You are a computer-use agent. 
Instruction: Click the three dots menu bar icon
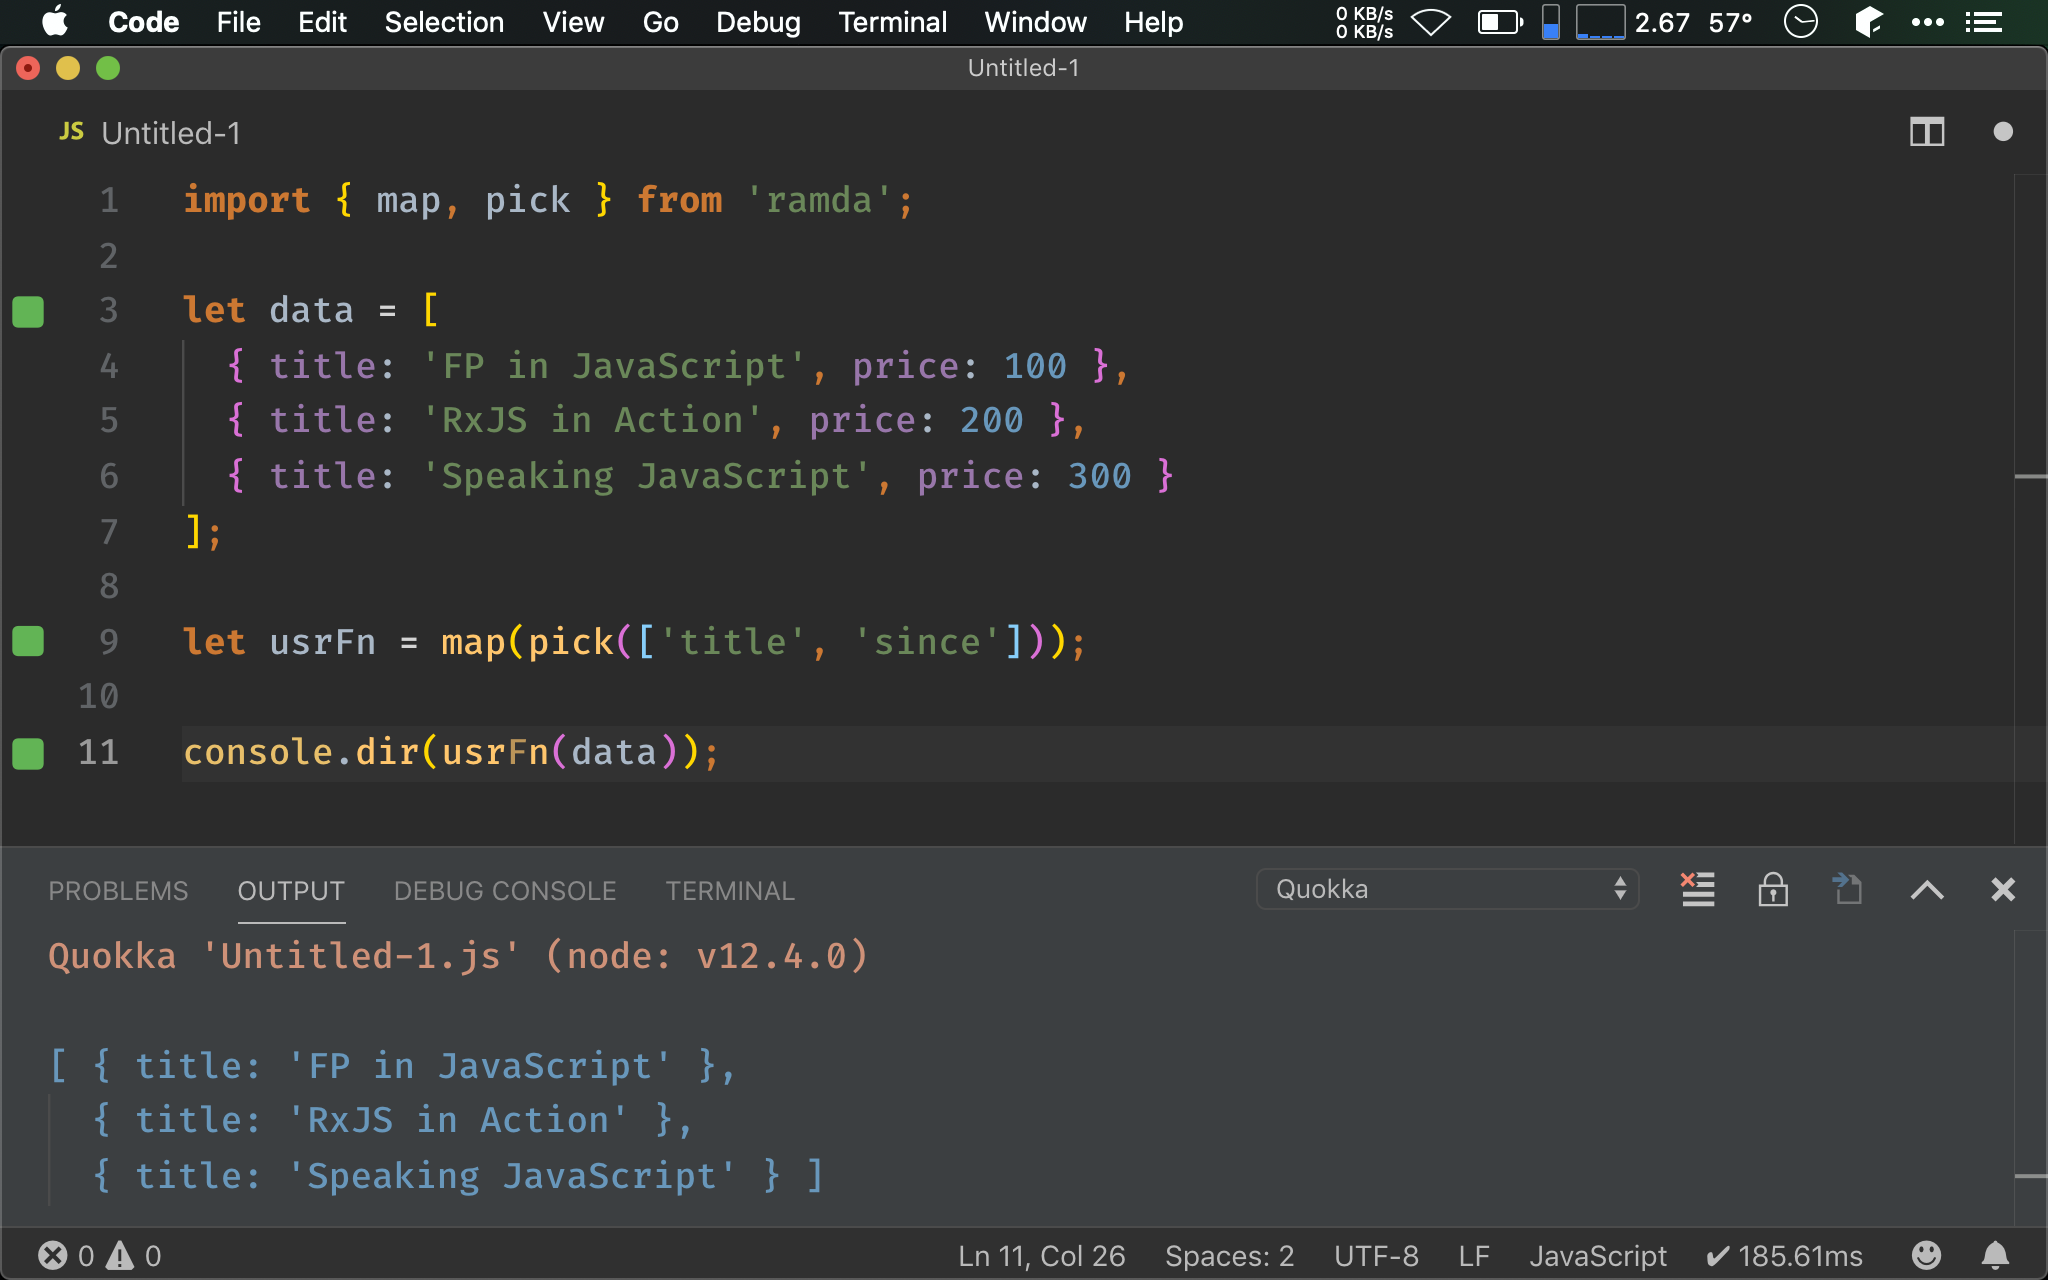point(1927,22)
